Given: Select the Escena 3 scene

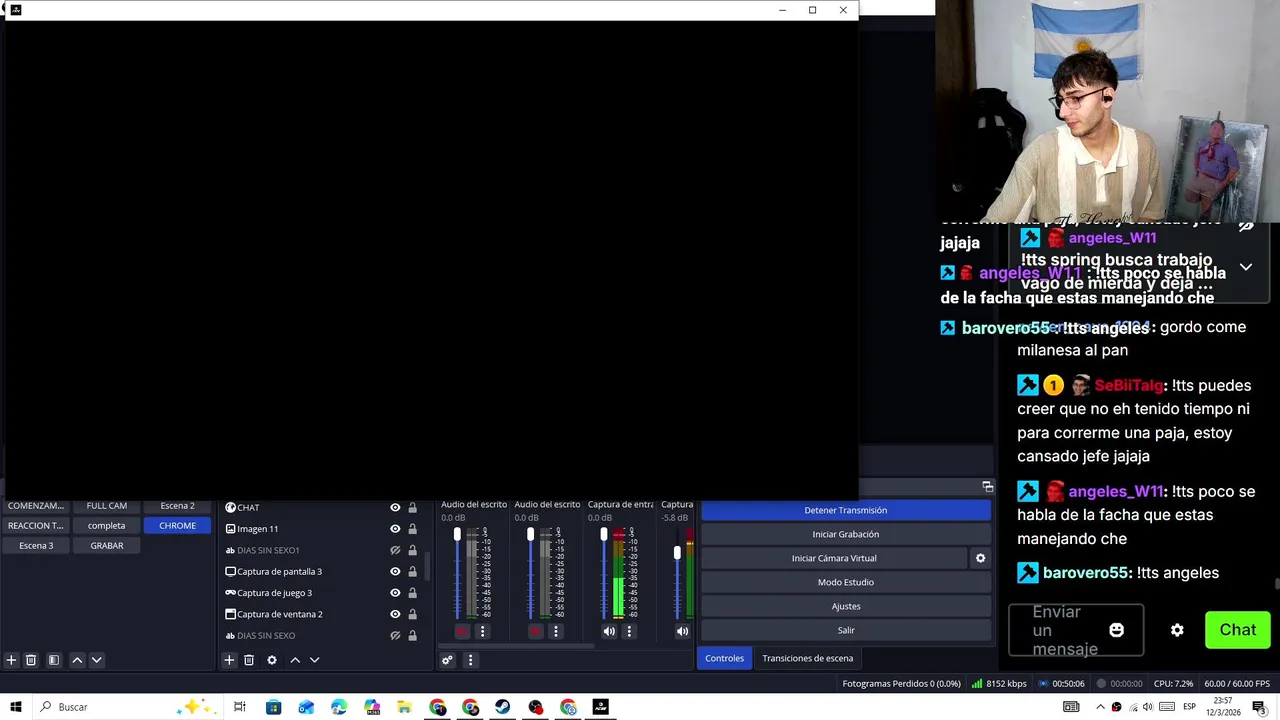Looking at the screenshot, I should (36, 546).
